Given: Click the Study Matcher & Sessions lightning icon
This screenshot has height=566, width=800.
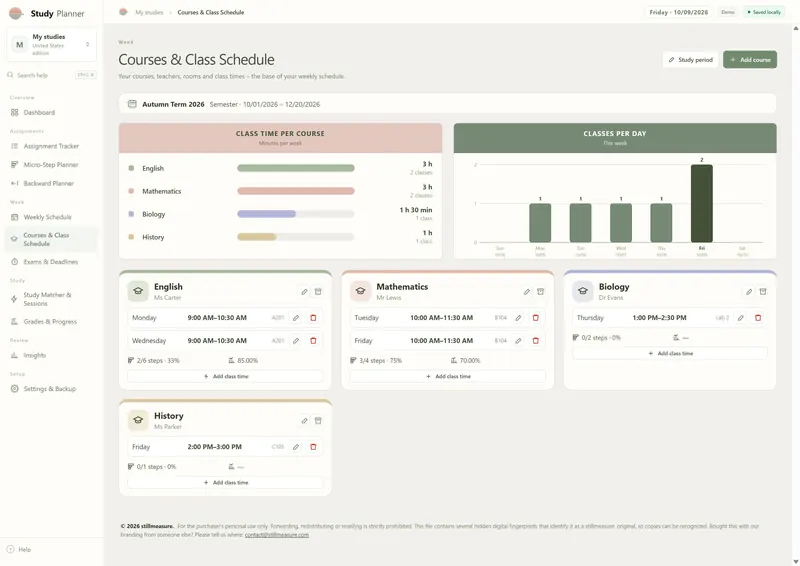Looking at the screenshot, I should click(14, 299).
